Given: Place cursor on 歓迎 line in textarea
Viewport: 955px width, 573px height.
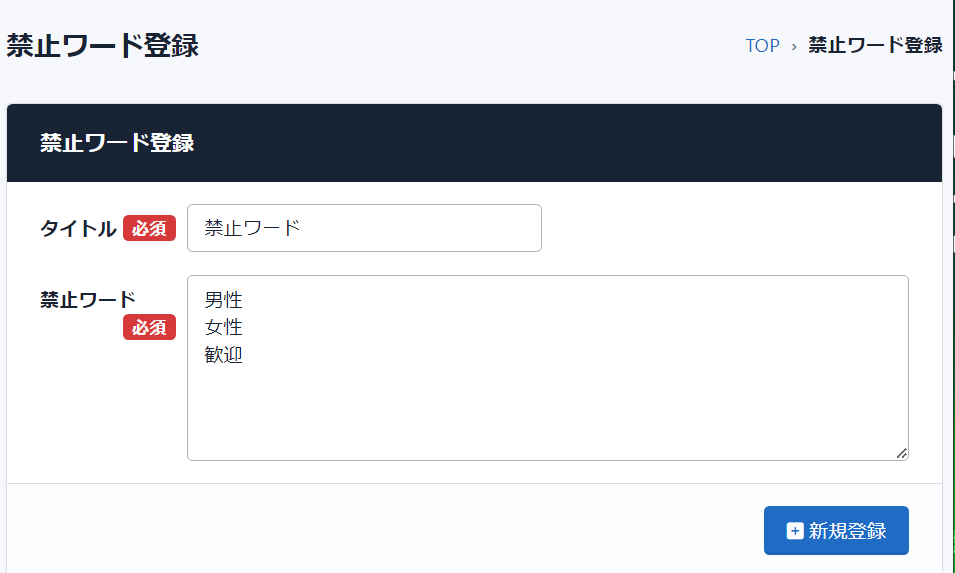Looking at the screenshot, I should [x=224, y=354].
